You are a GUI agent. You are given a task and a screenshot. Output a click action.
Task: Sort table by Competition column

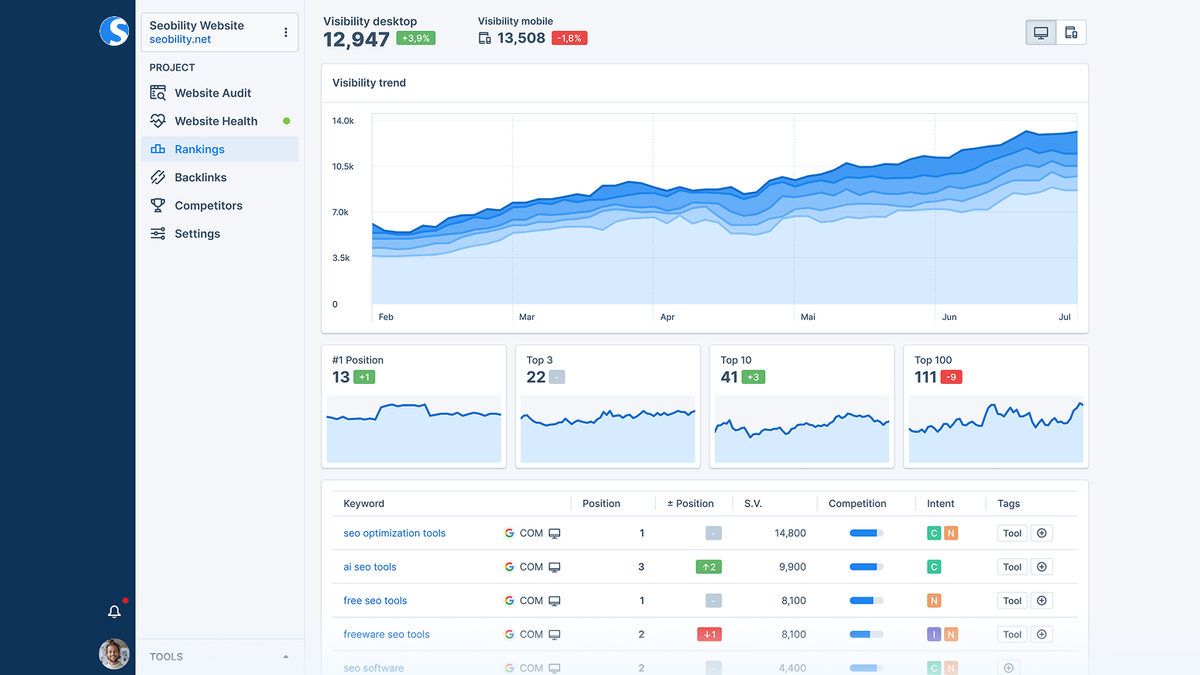(857, 504)
